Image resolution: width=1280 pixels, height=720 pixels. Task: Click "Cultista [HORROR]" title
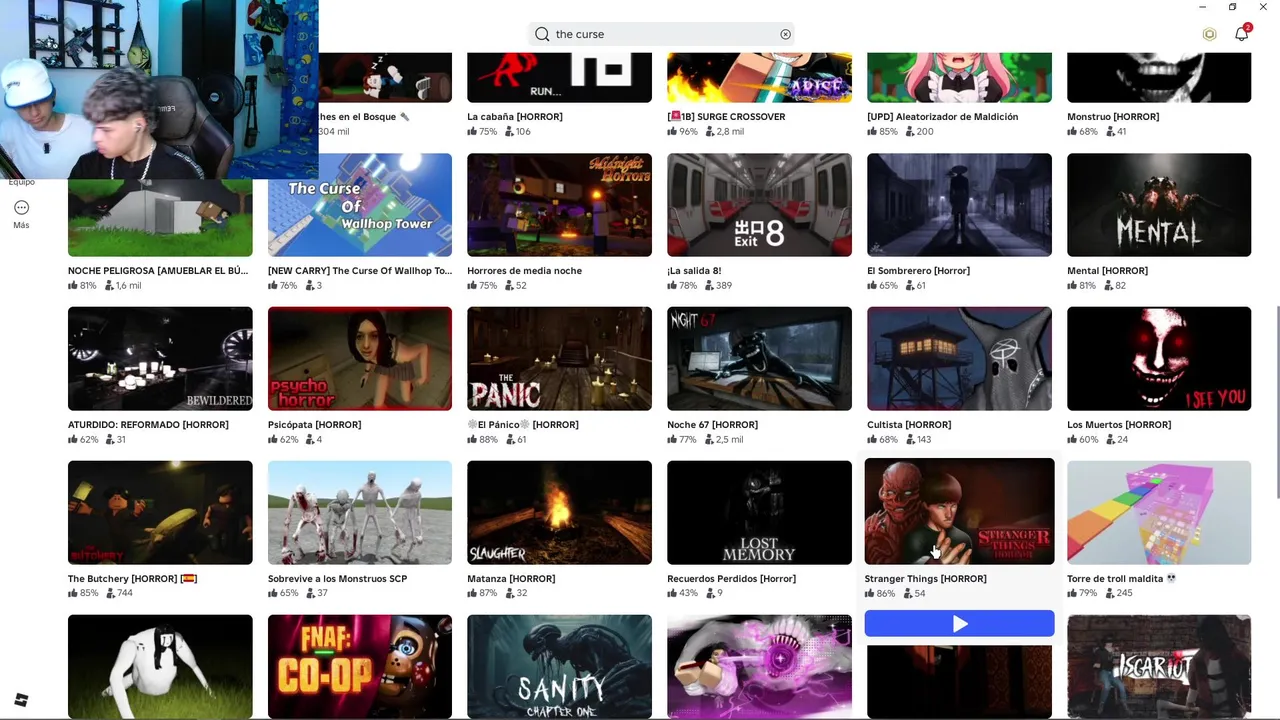[909, 425]
